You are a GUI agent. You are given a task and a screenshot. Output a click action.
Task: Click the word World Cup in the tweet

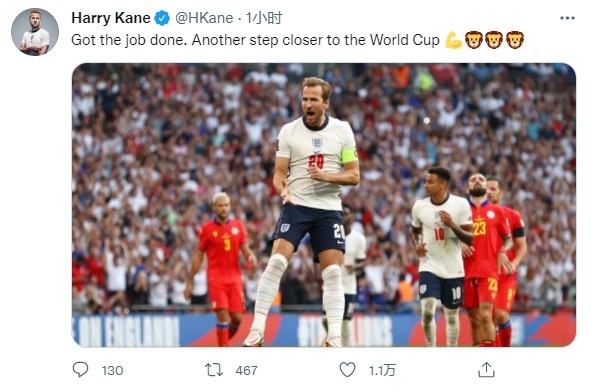405,40
